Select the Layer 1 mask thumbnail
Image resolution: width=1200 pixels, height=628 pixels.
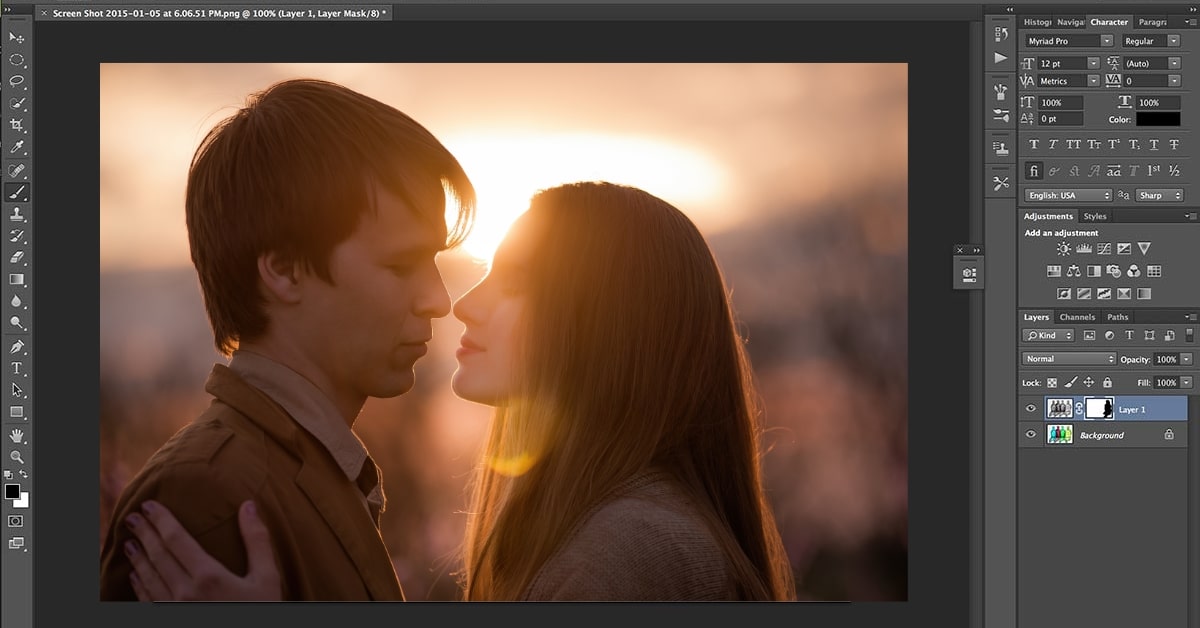tap(1100, 408)
